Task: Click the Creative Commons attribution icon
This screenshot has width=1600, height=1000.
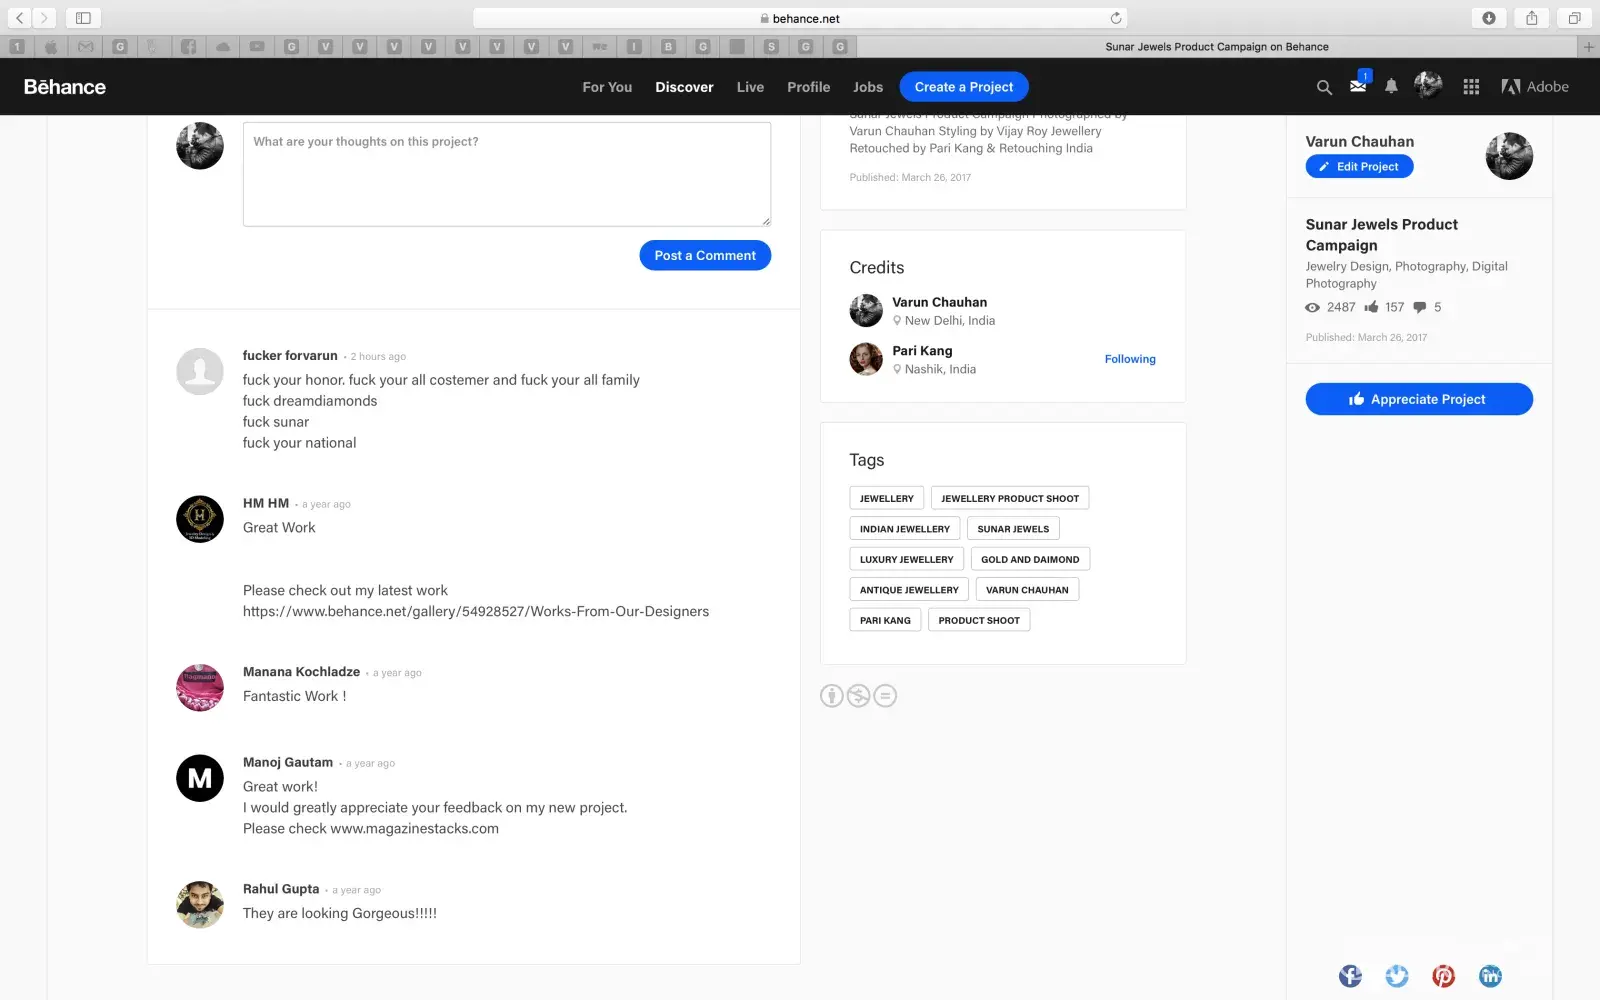Action: tap(832, 696)
